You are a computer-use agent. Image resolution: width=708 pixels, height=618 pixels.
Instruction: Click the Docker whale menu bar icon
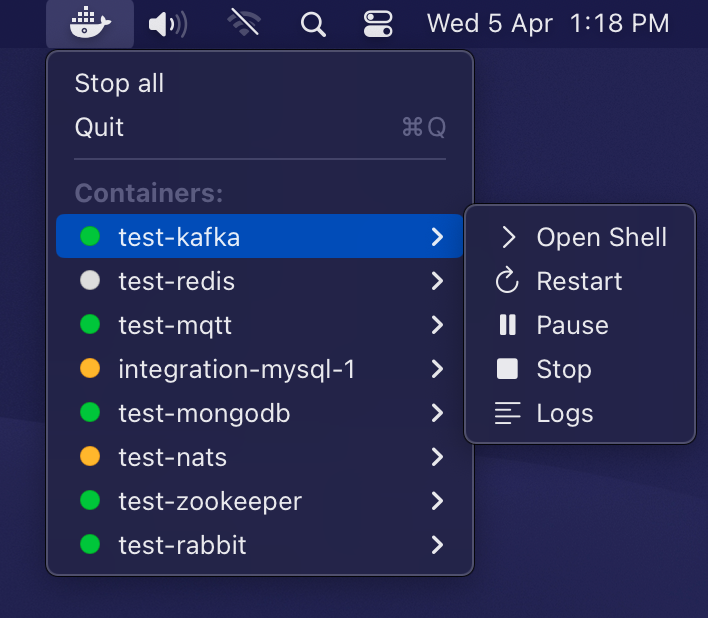tap(90, 23)
